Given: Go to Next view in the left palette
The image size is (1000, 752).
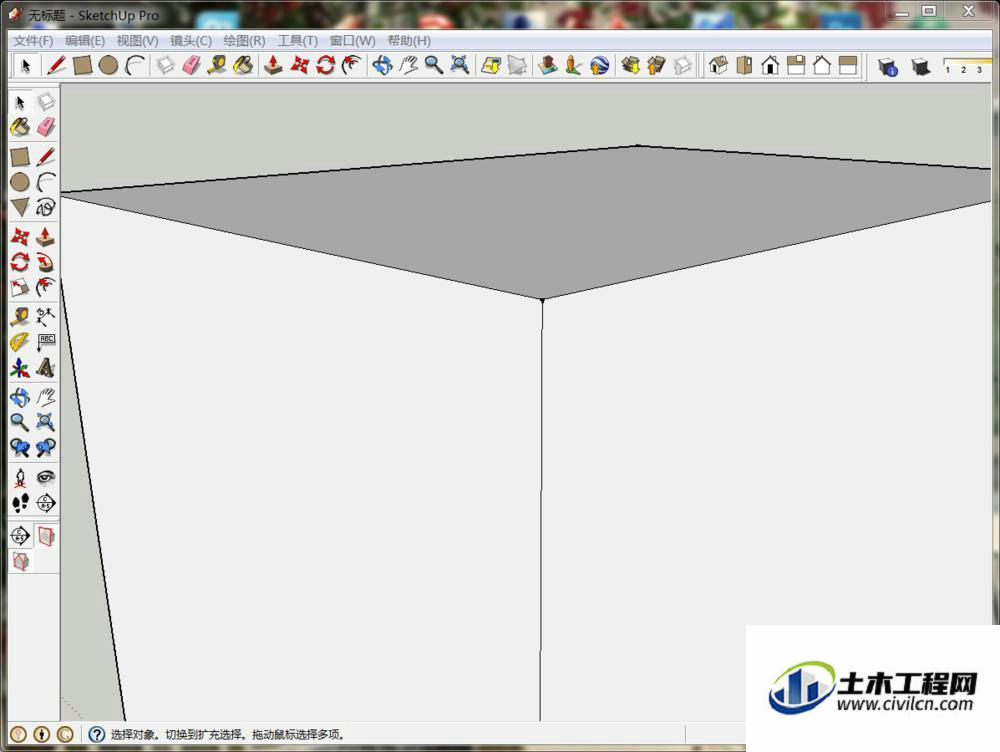Looking at the screenshot, I should (46, 448).
